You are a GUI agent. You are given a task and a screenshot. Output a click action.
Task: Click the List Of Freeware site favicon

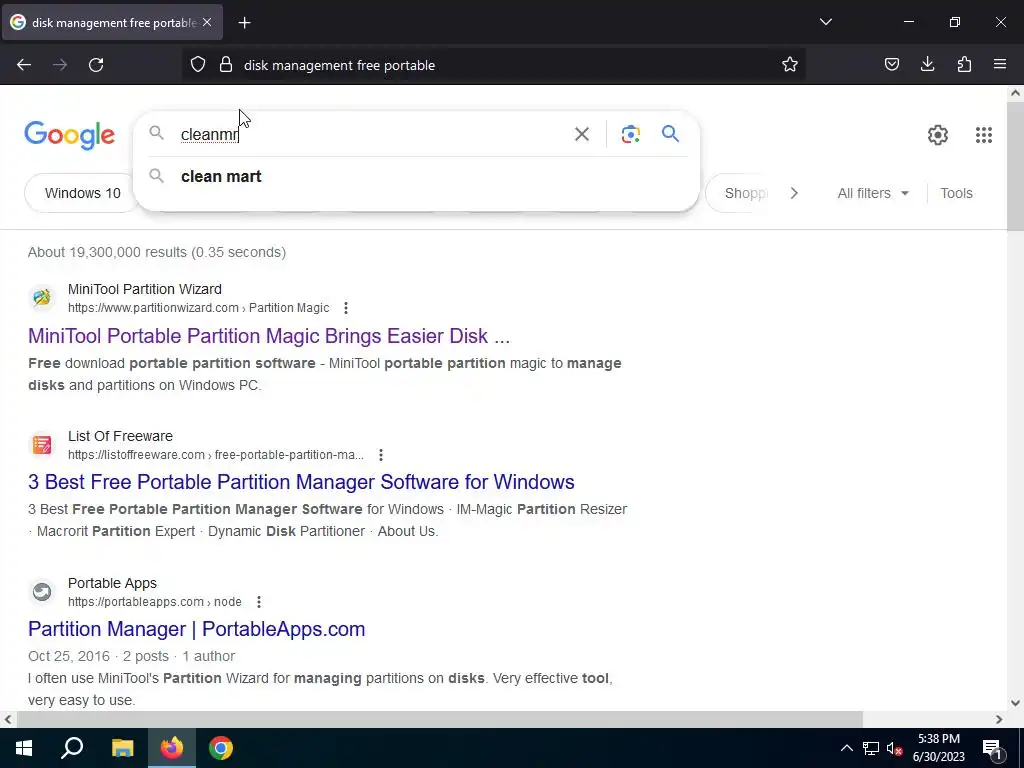[42, 445]
